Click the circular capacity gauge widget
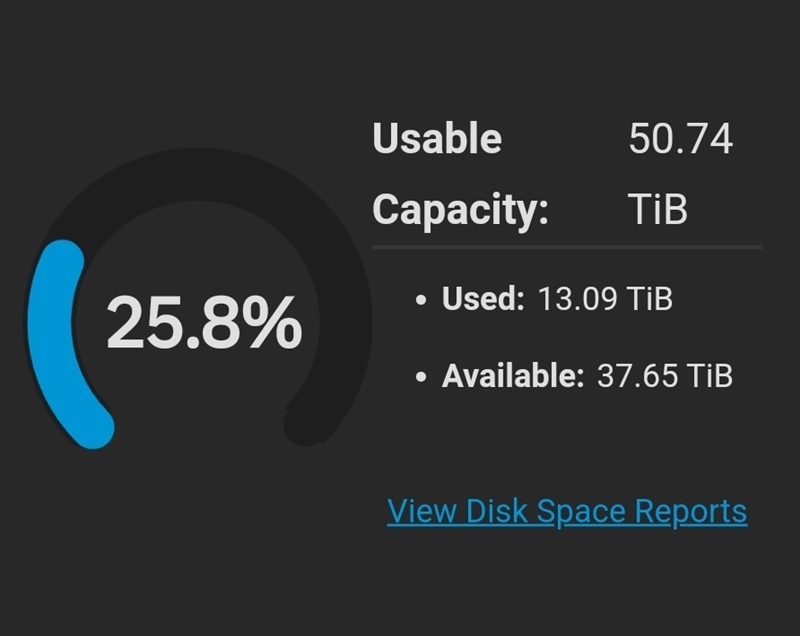 click(178, 320)
